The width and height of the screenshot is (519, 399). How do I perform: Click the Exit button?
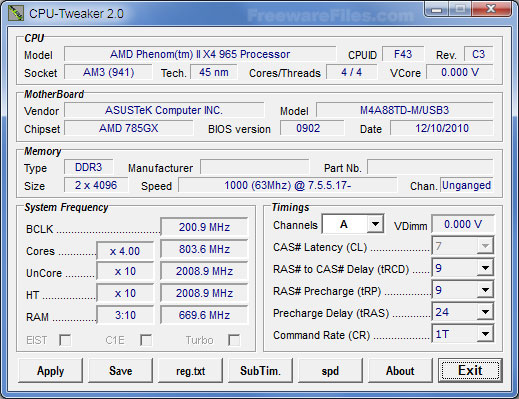(x=470, y=371)
